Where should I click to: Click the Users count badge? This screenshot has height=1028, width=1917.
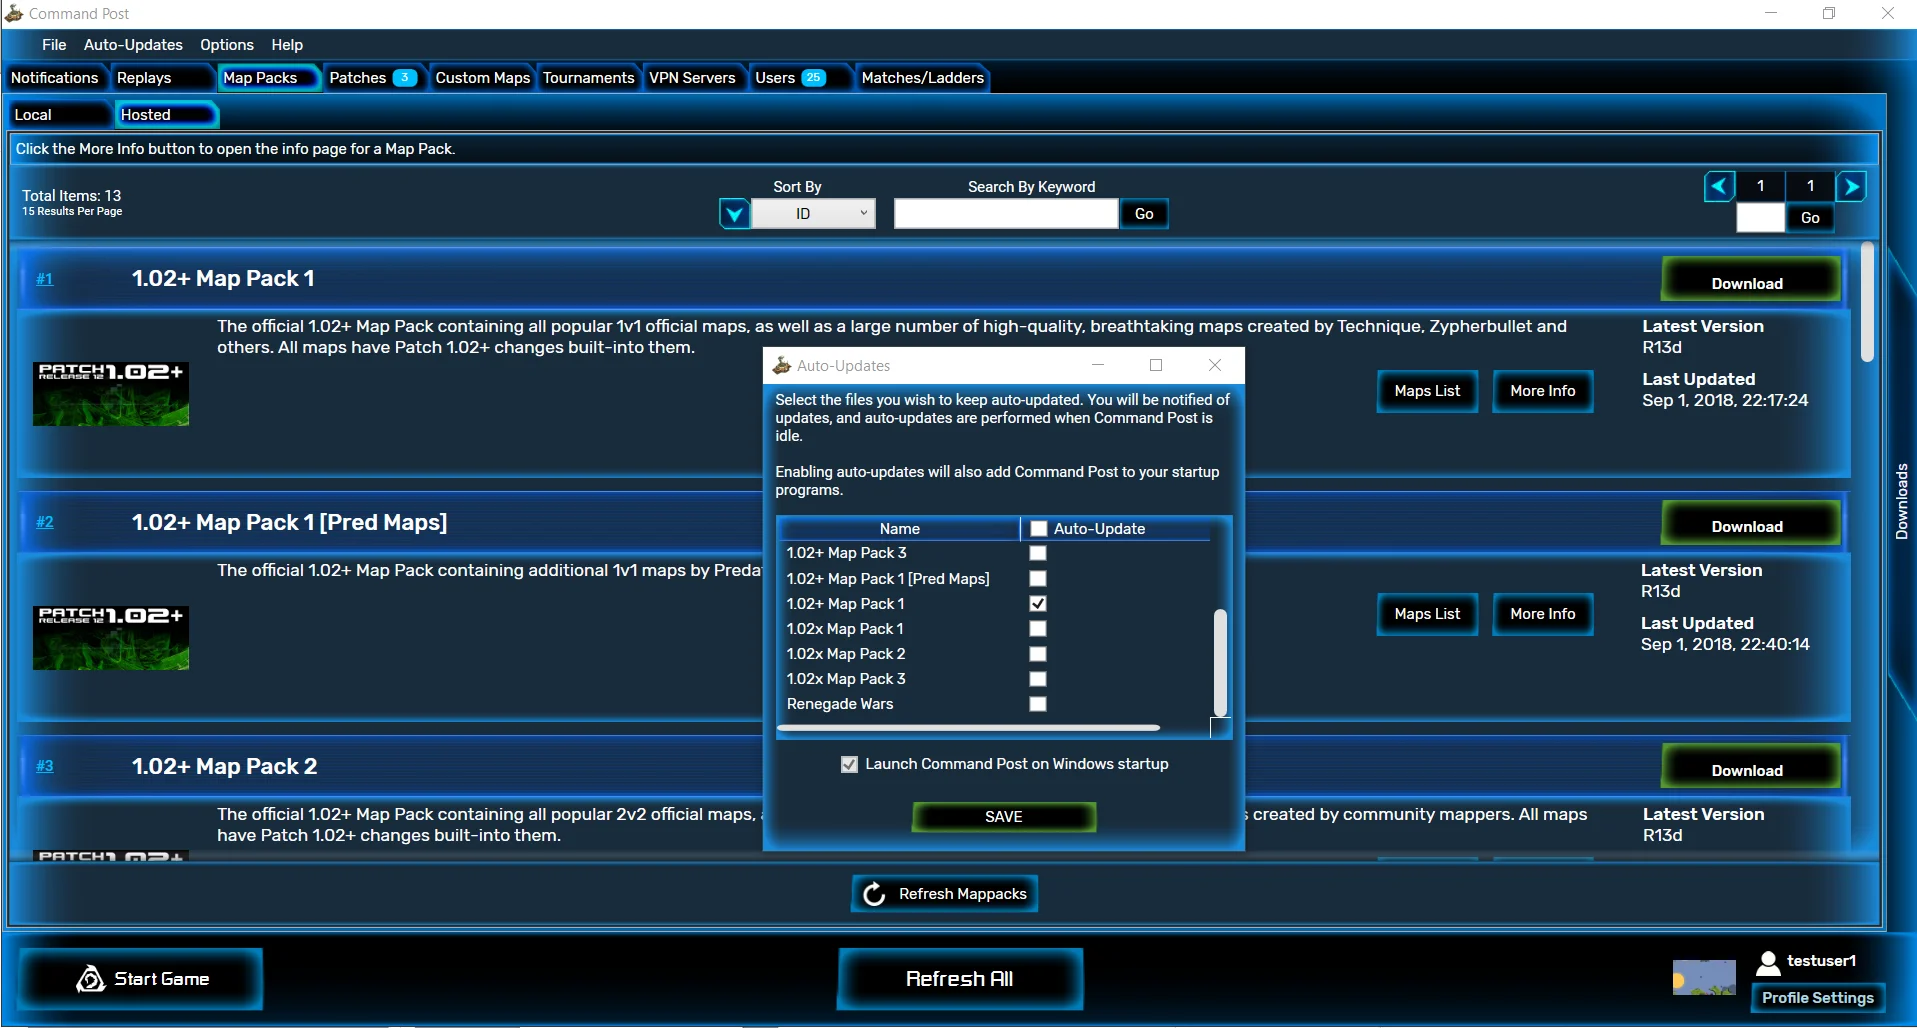(813, 78)
